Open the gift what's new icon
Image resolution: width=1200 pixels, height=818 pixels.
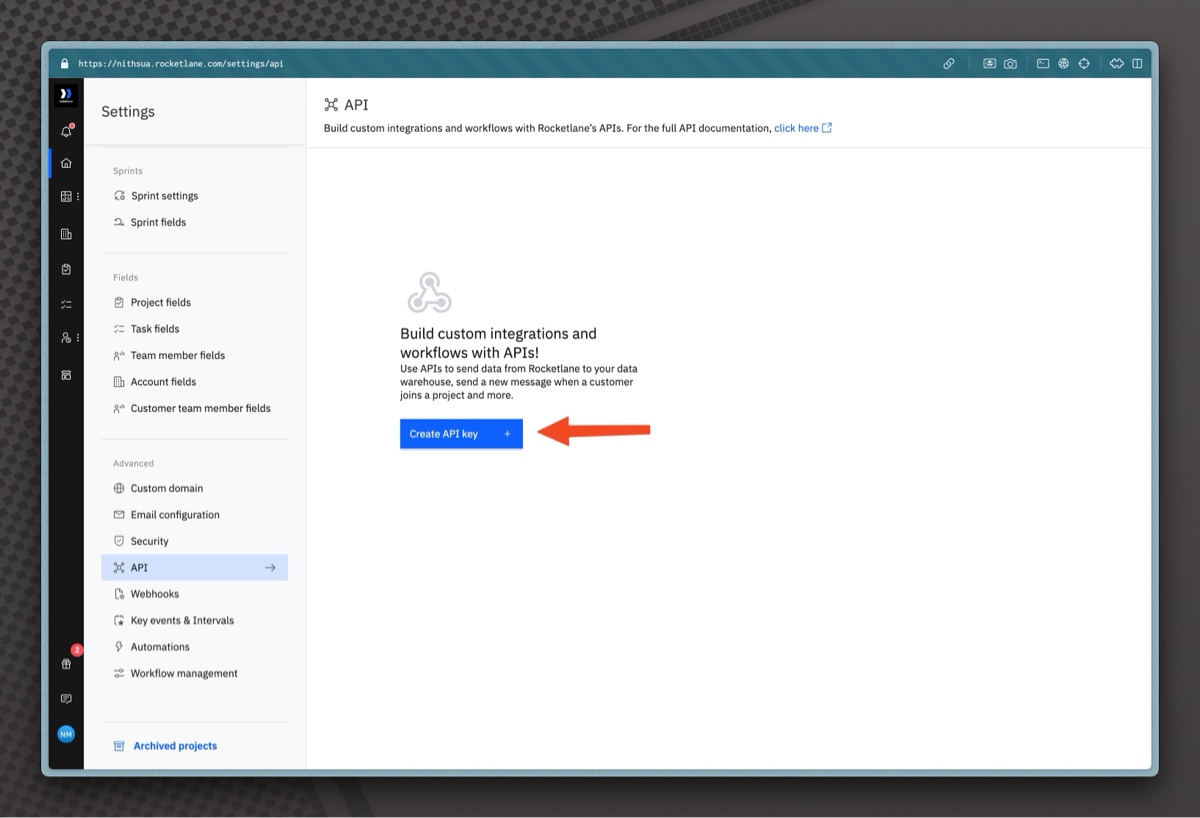point(66,664)
